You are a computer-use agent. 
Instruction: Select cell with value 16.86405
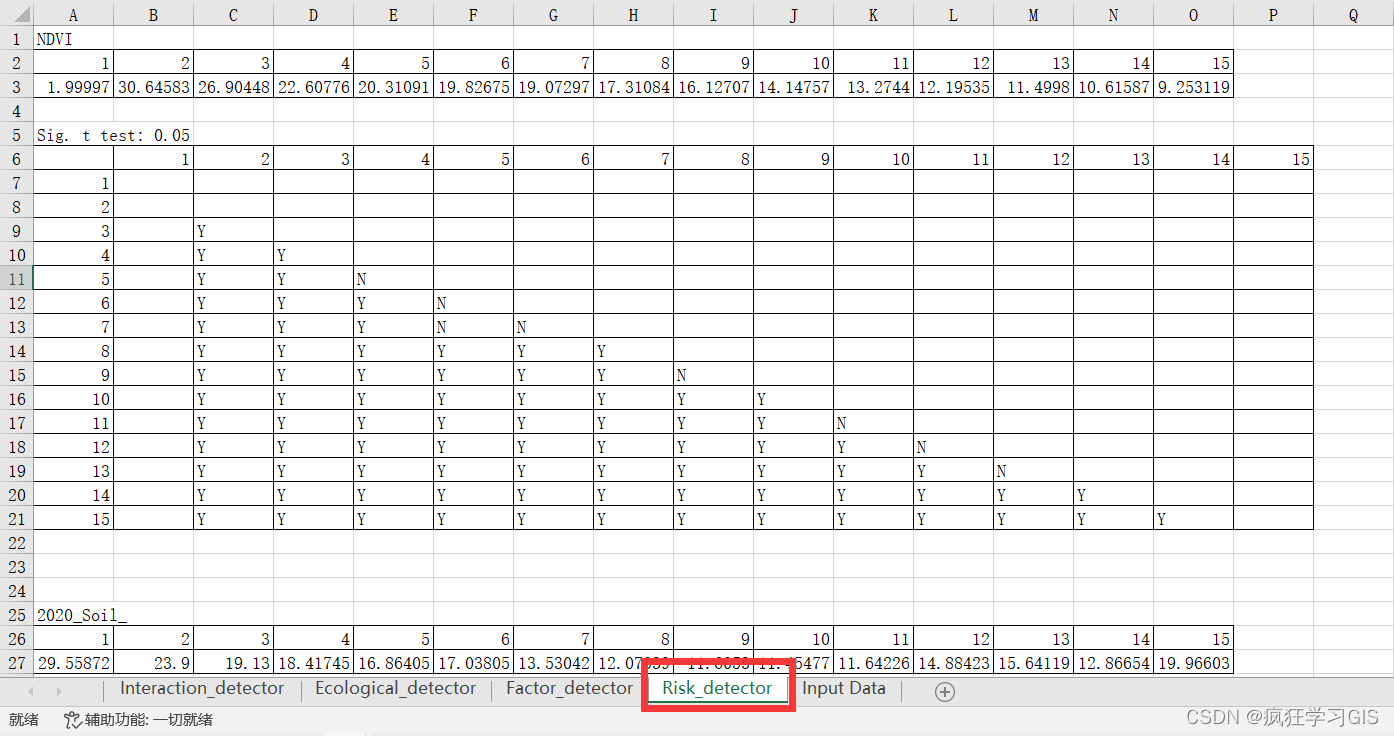(x=394, y=663)
